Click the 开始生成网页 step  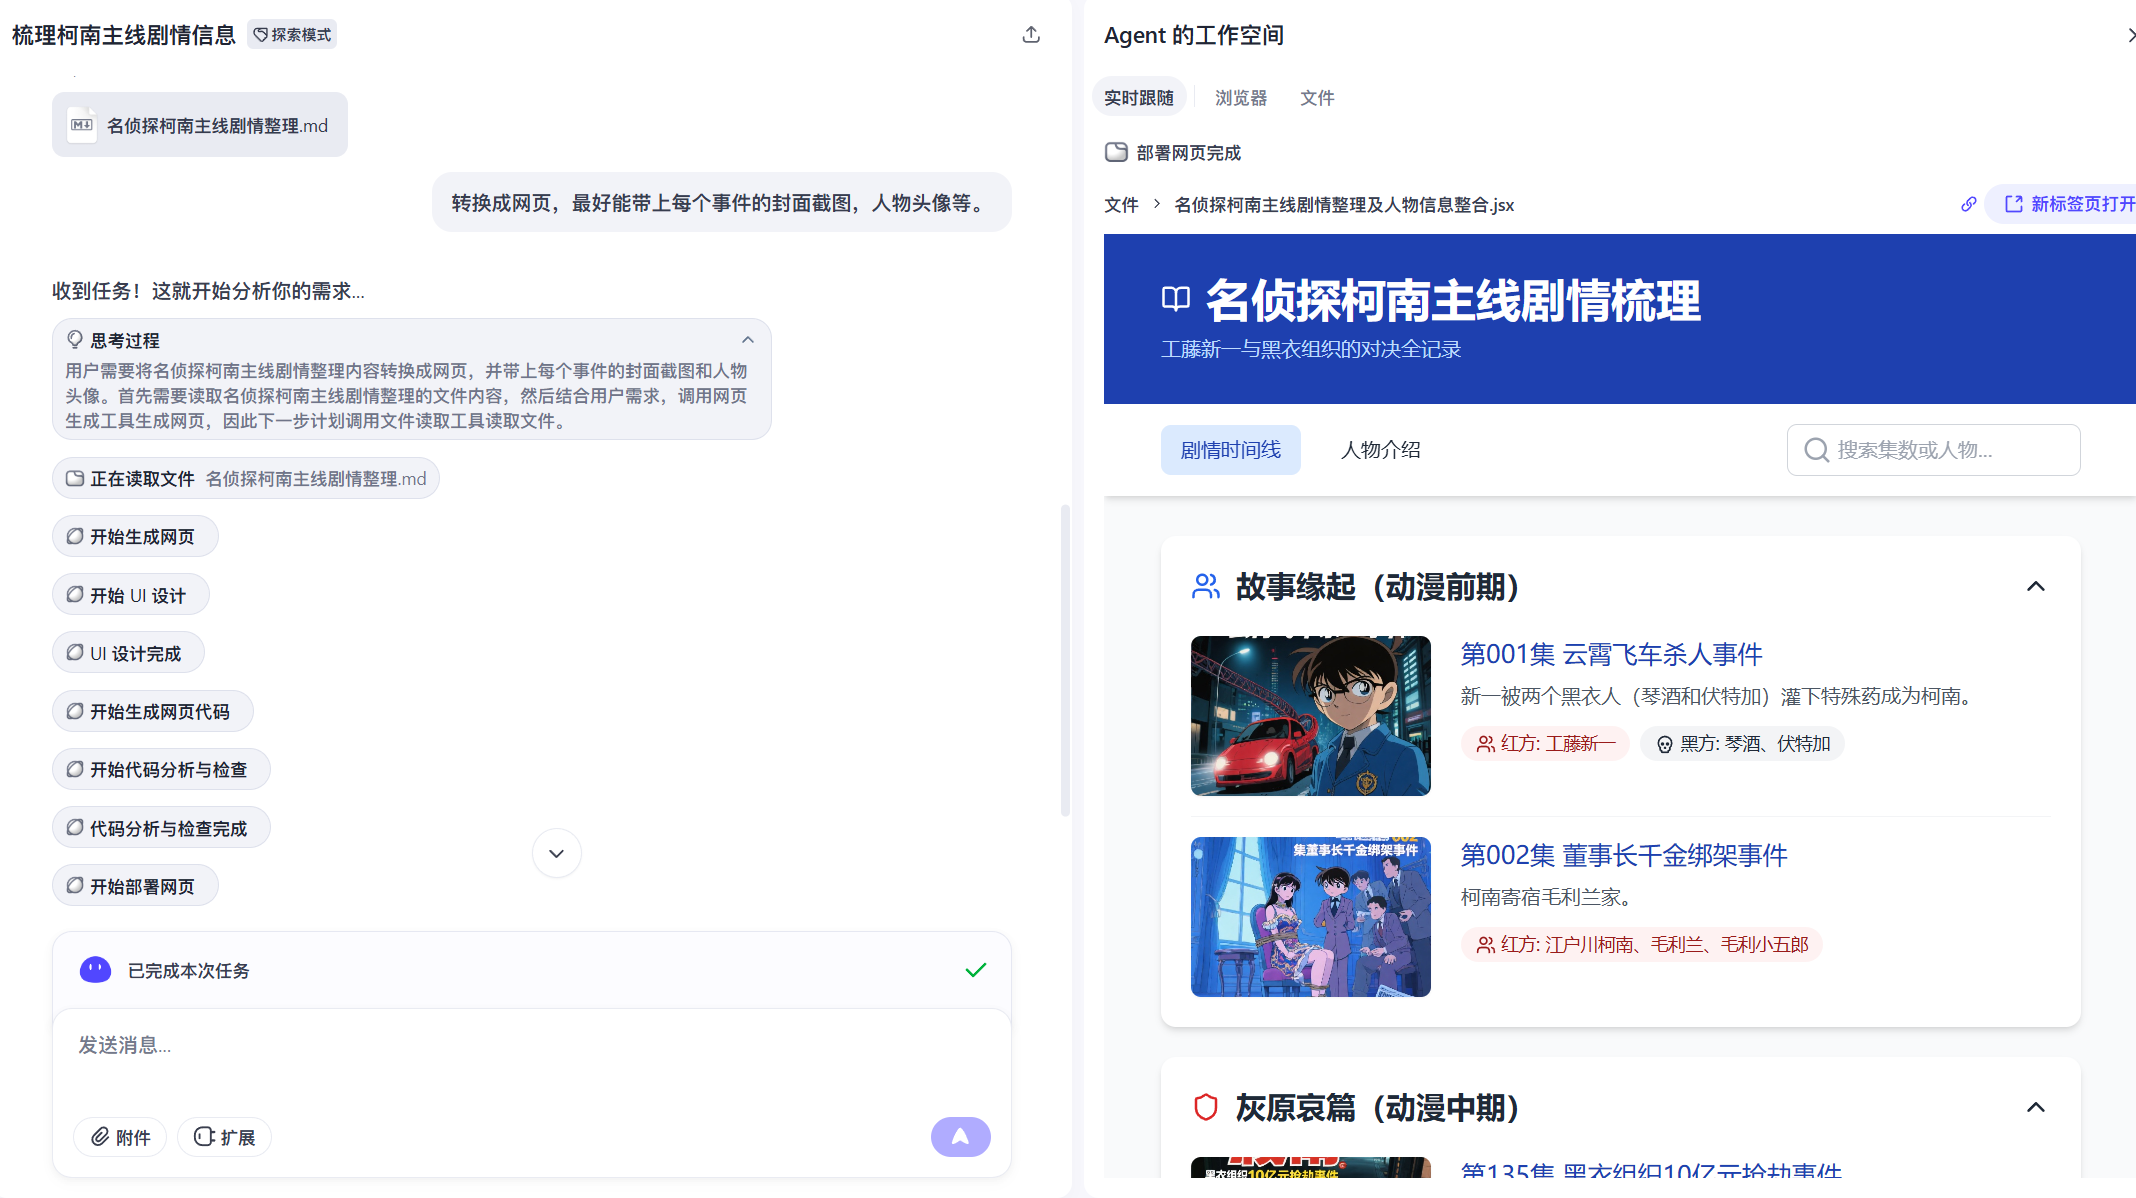coord(135,537)
